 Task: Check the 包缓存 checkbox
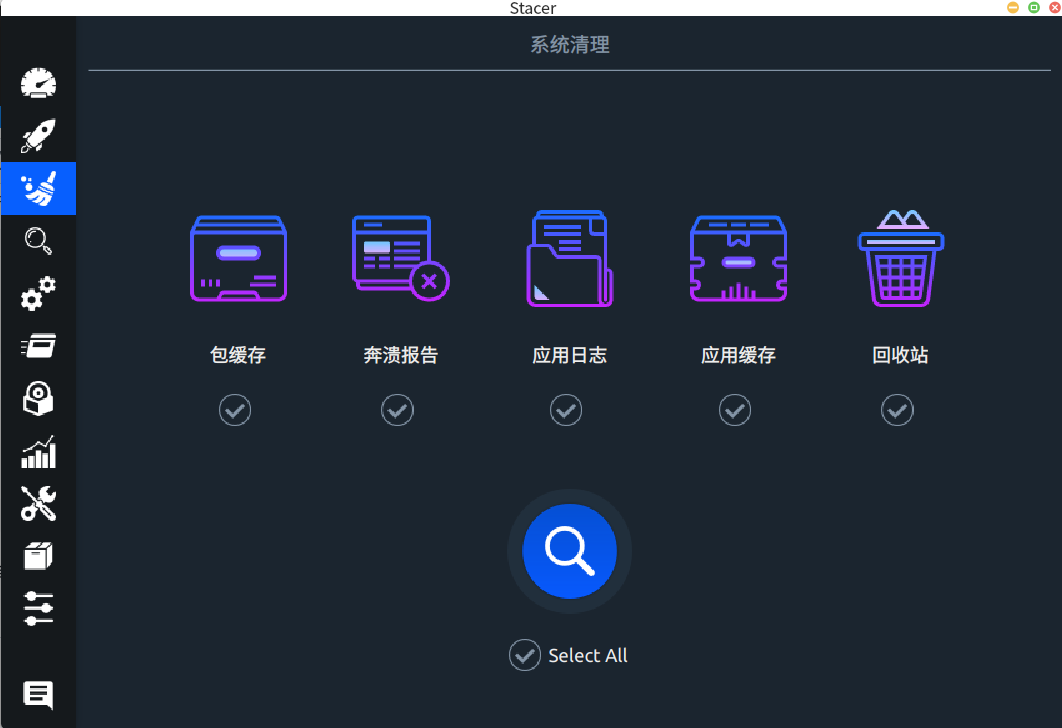235,410
